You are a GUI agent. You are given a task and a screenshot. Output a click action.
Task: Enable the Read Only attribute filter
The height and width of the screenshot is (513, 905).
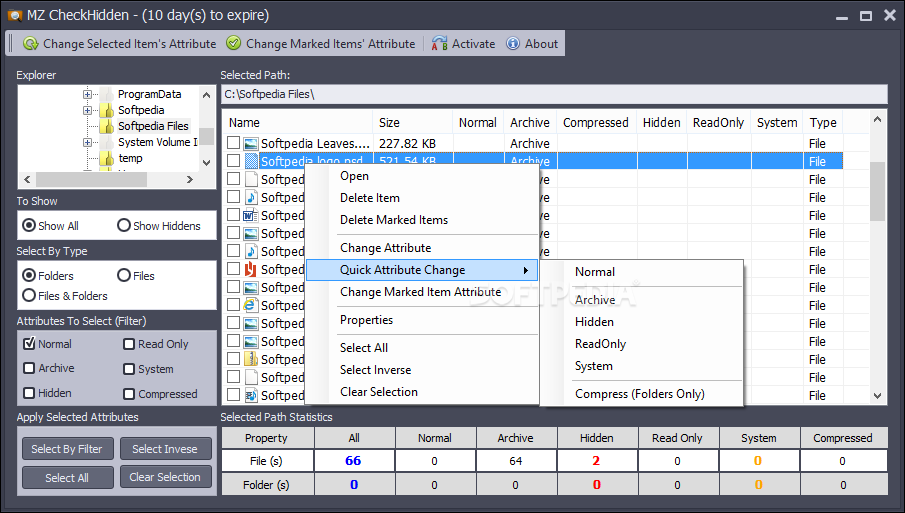pyautogui.click(x=129, y=345)
